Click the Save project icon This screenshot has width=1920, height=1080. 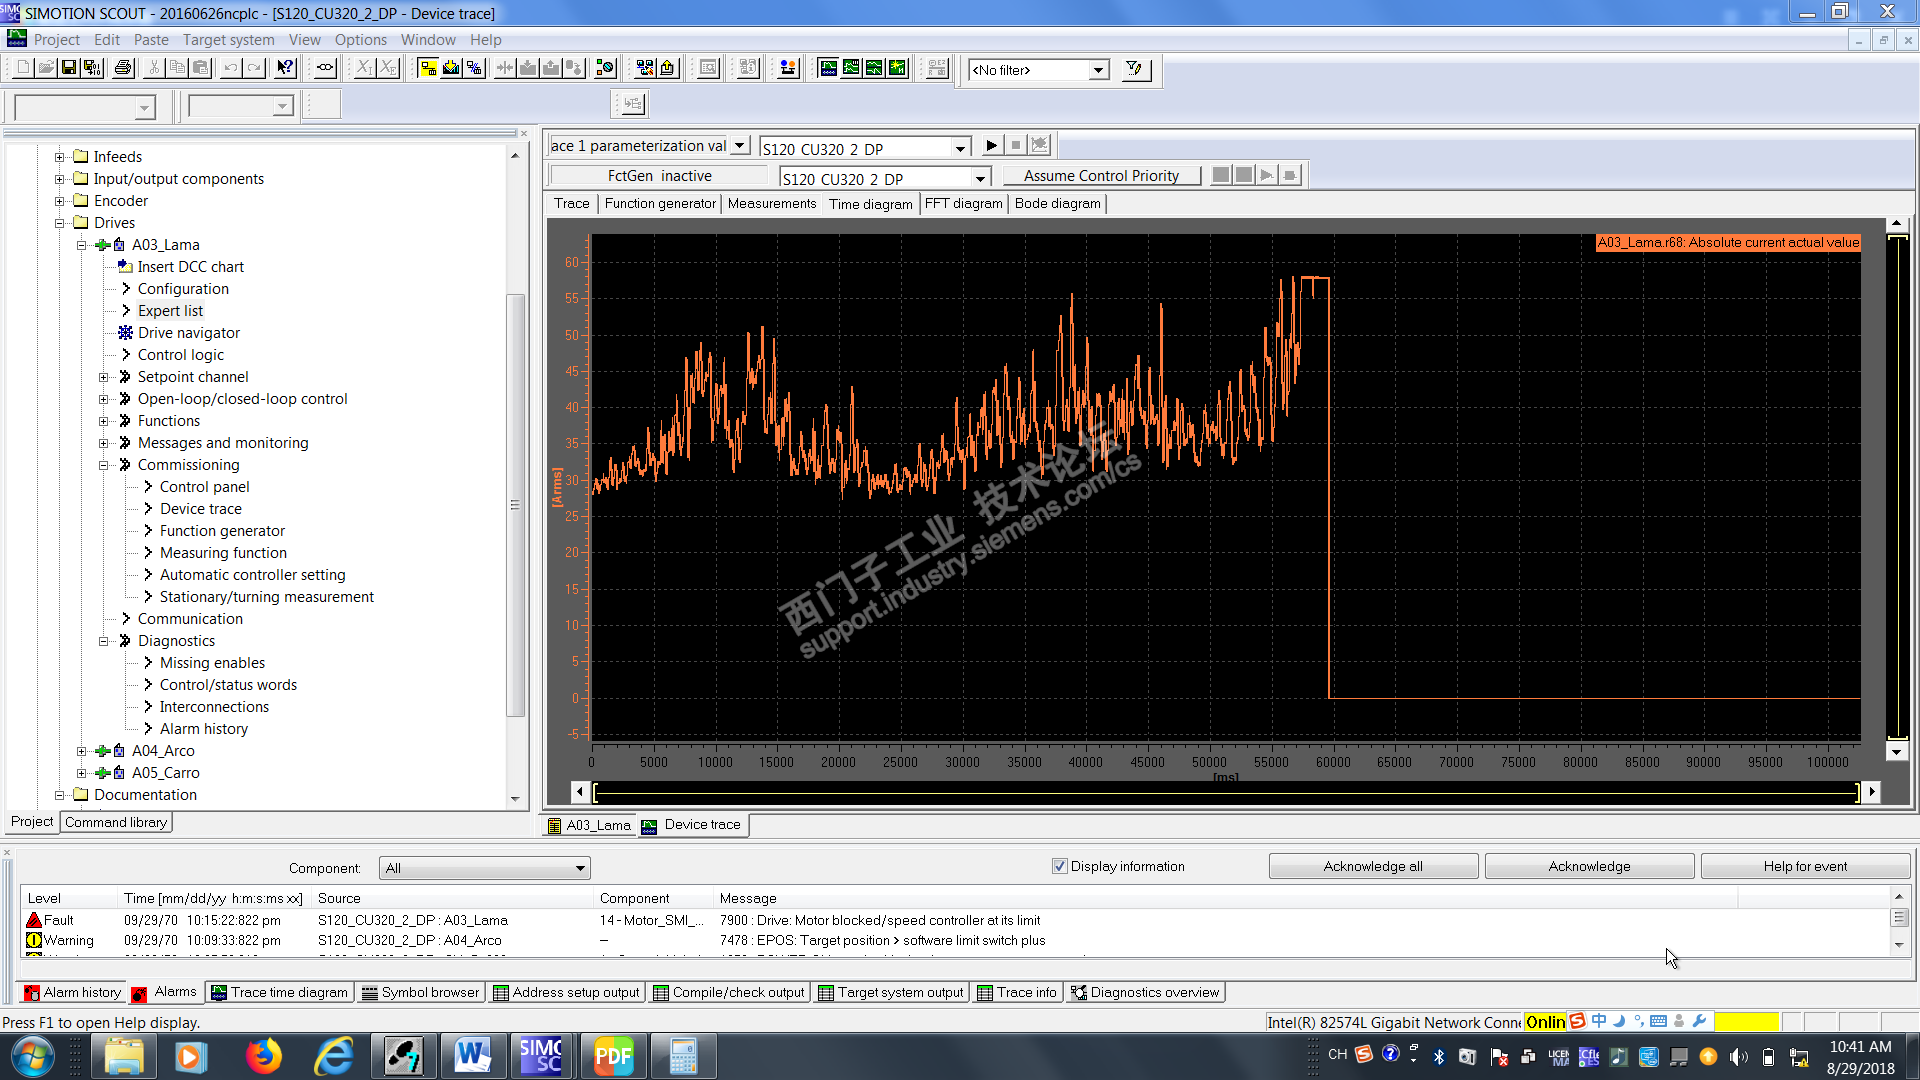[69, 68]
